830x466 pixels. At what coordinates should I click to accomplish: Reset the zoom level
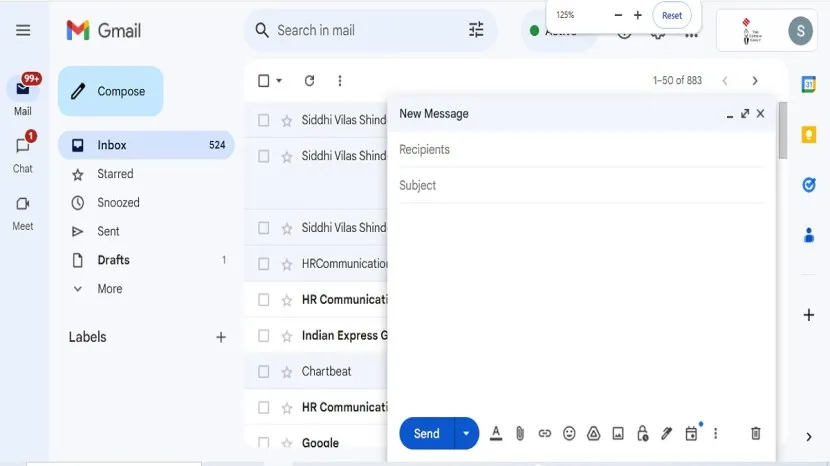[x=672, y=15]
